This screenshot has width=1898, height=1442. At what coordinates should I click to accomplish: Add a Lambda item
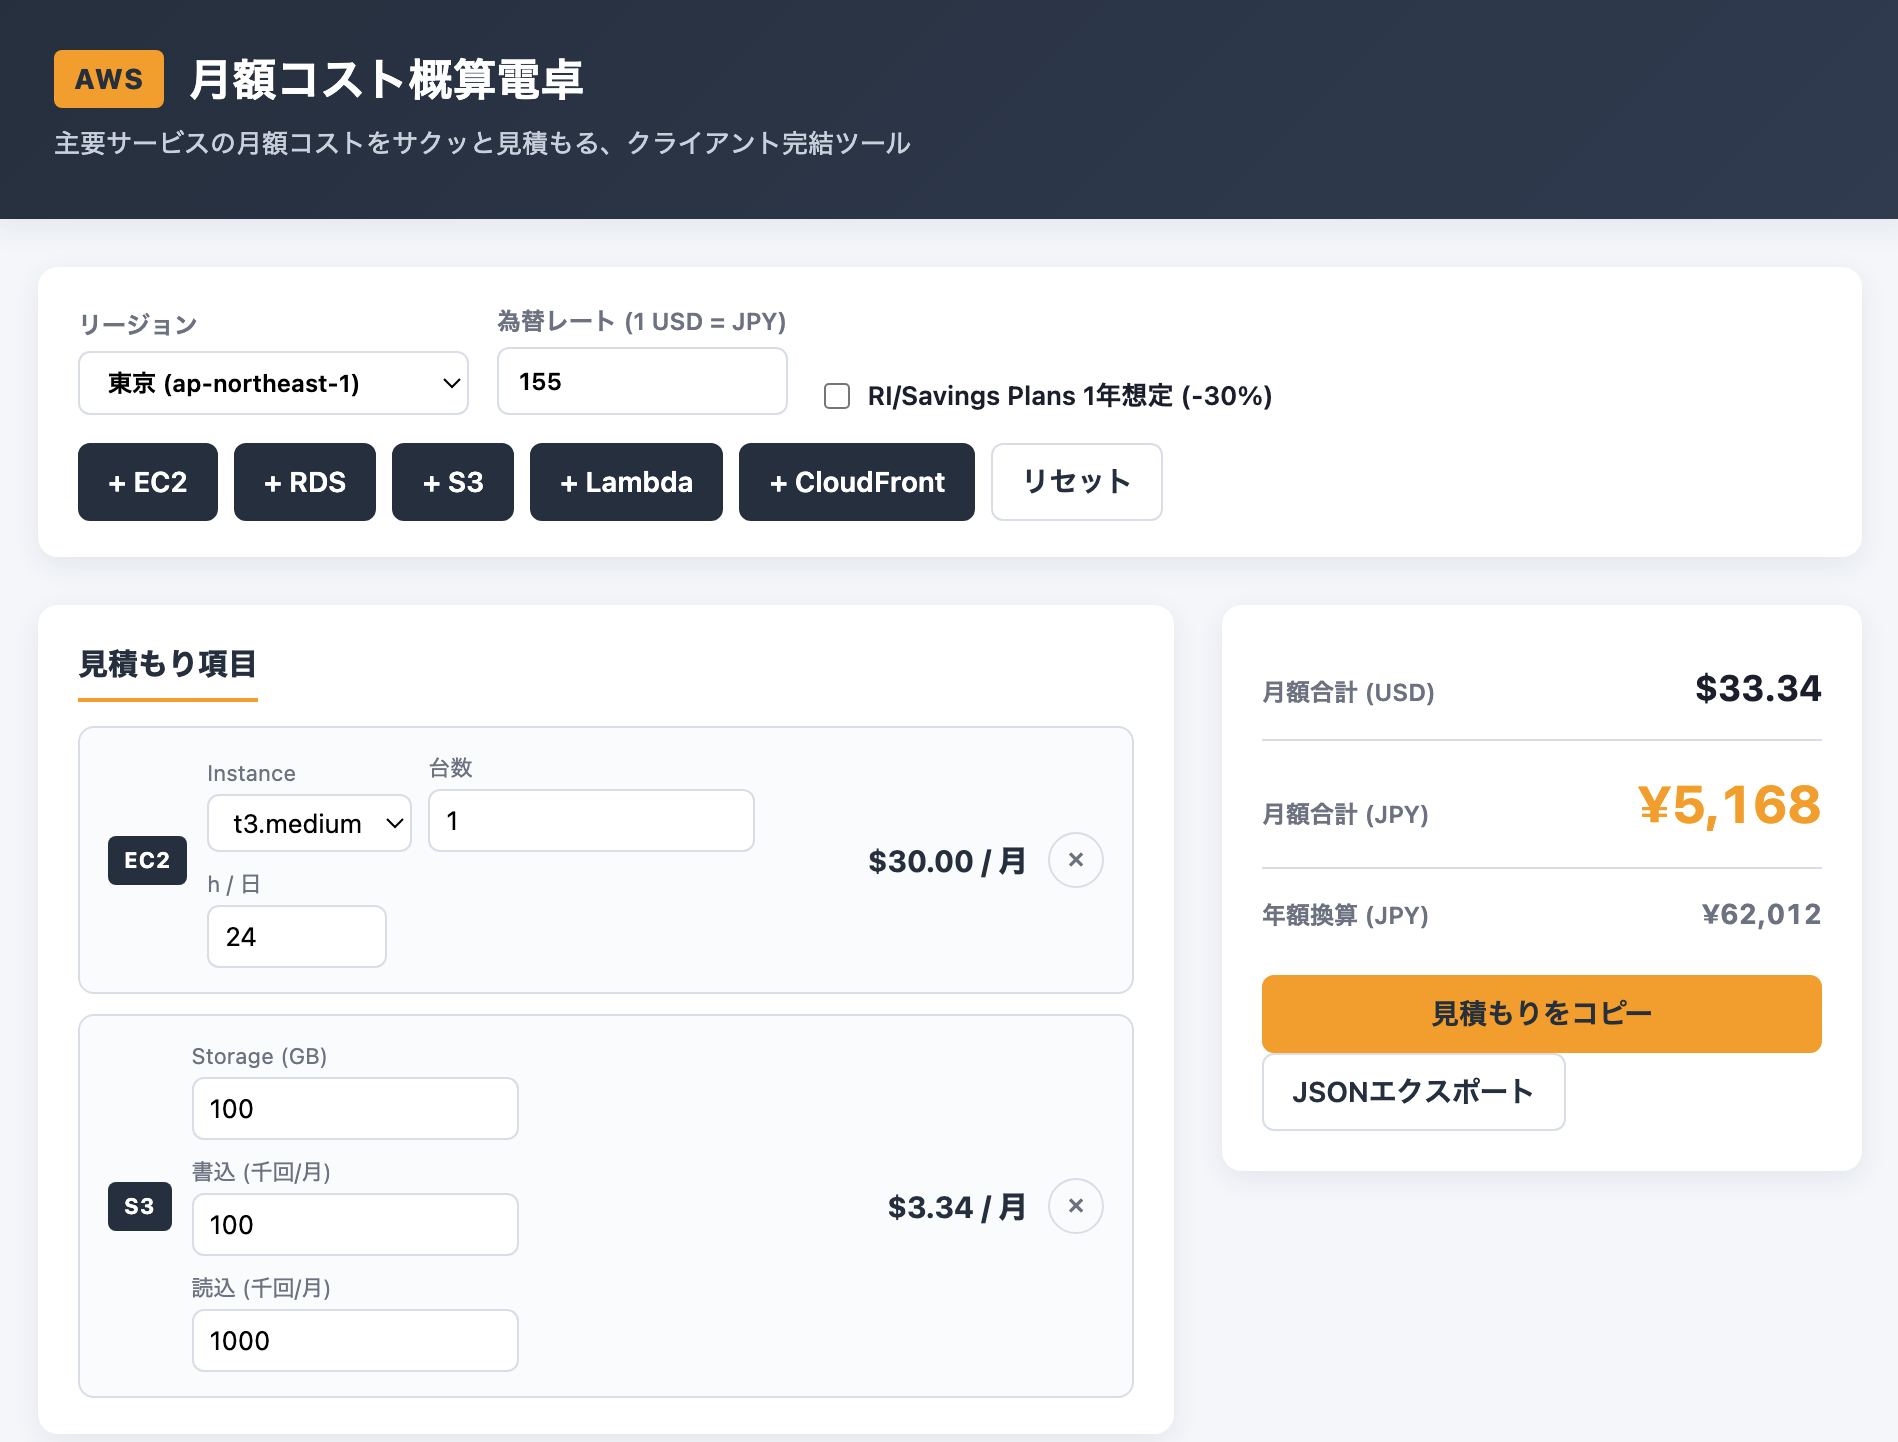pos(626,482)
